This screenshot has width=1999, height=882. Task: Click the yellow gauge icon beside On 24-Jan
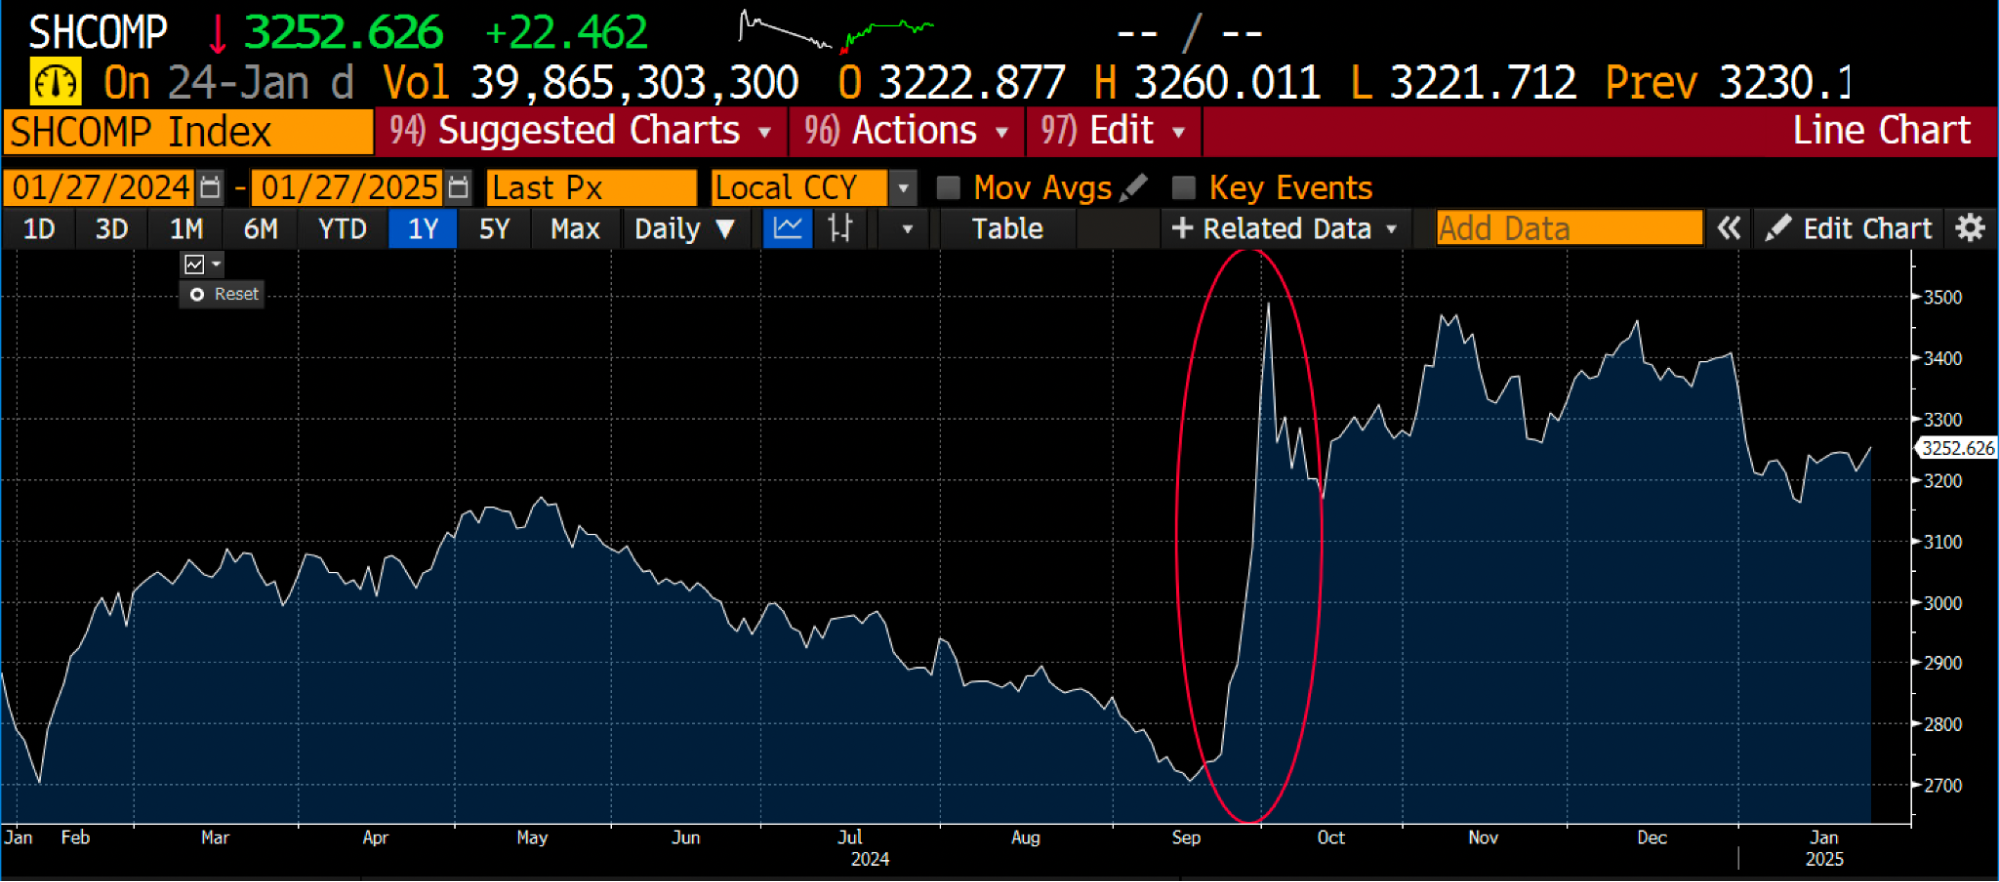point(55,82)
